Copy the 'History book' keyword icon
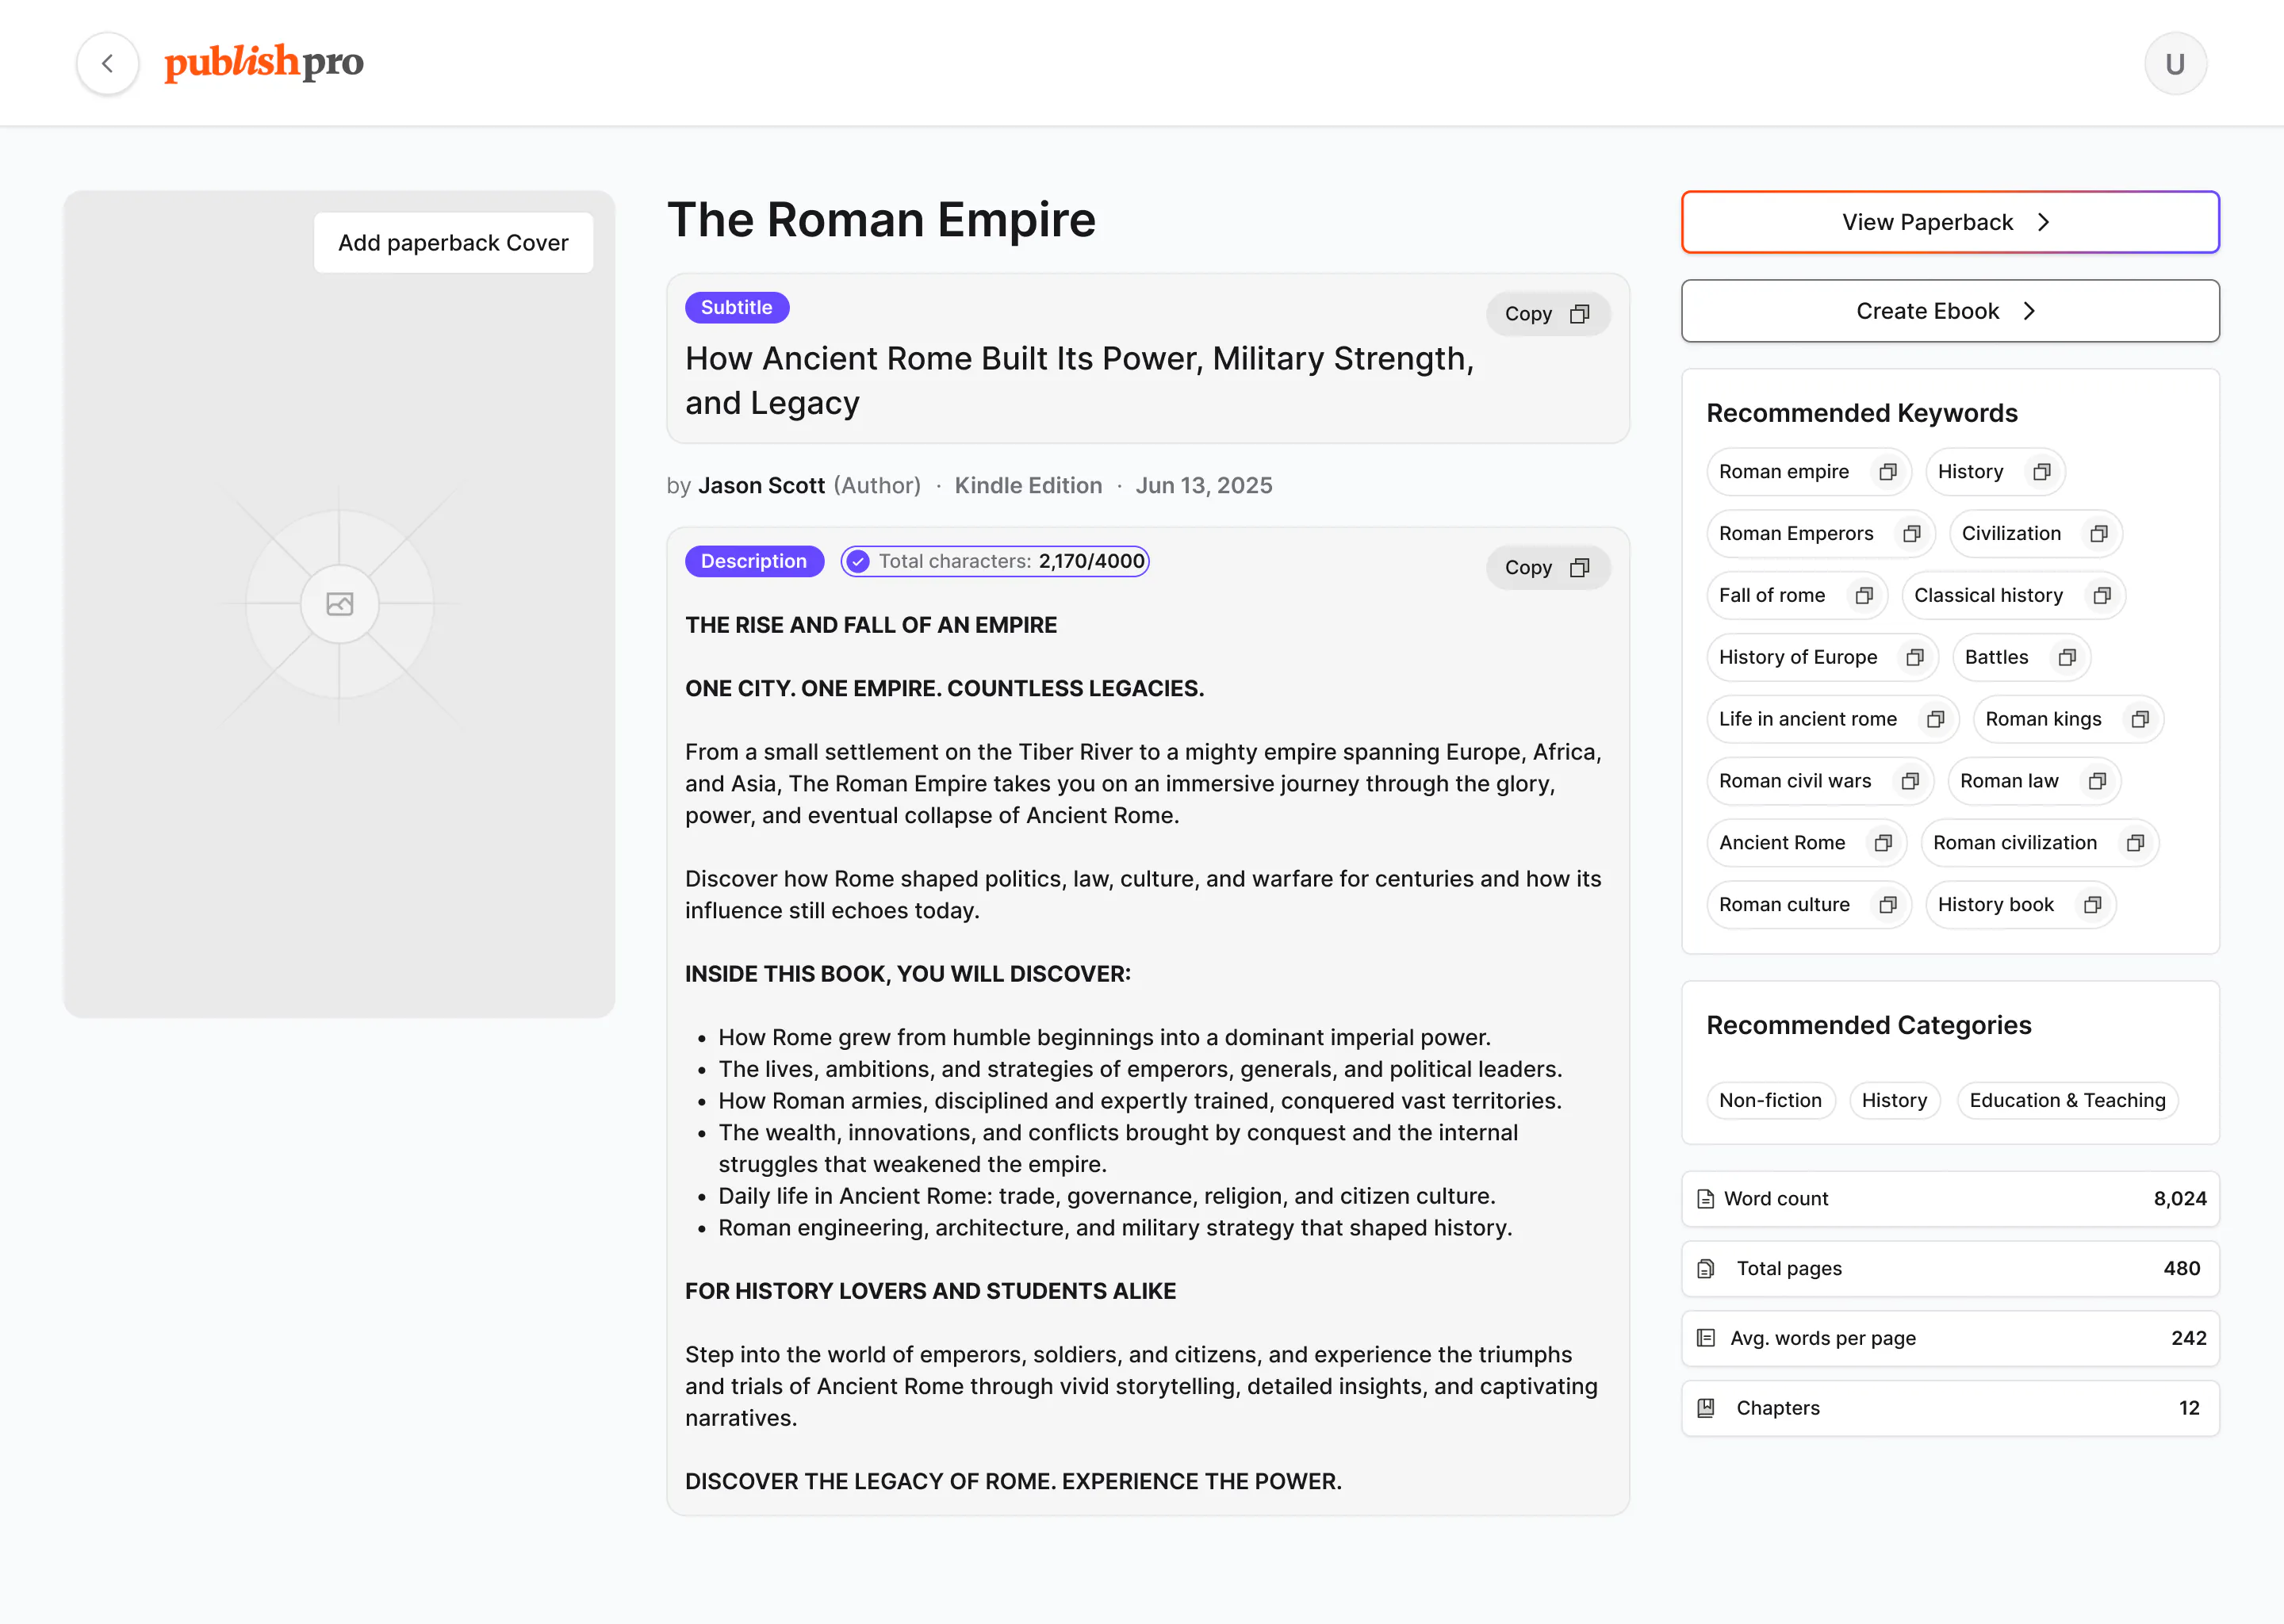 click(x=2091, y=905)
